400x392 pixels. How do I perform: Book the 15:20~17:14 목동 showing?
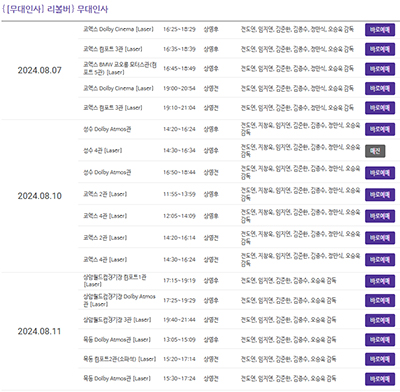[x=380, y=359]
